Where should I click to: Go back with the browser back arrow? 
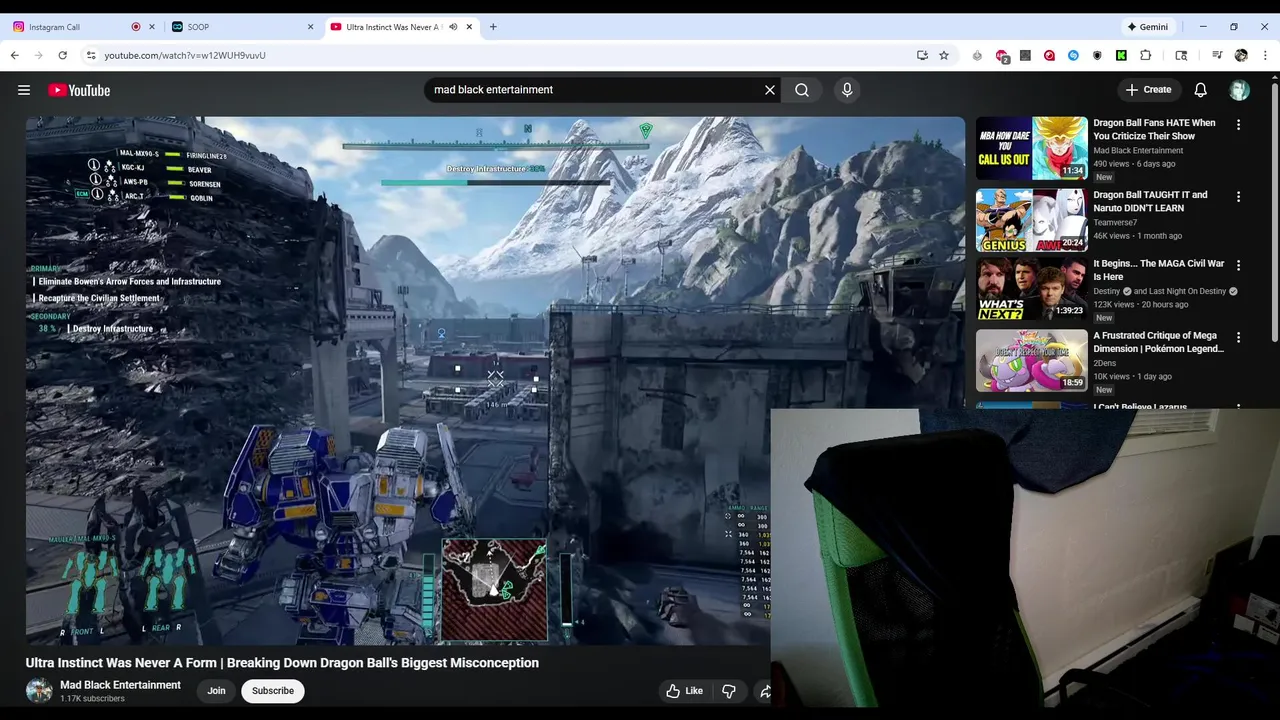[15, 55]
